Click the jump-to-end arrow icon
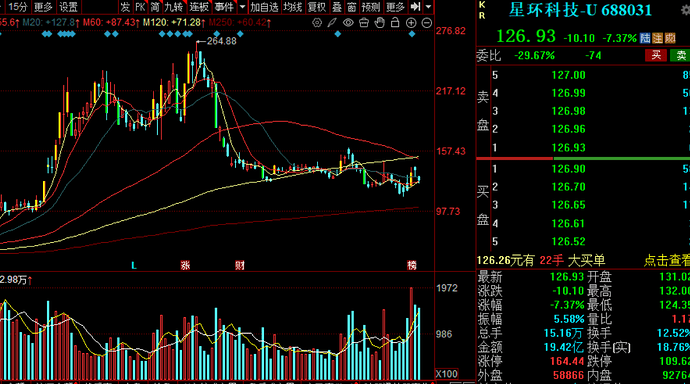 pos(415,7)
